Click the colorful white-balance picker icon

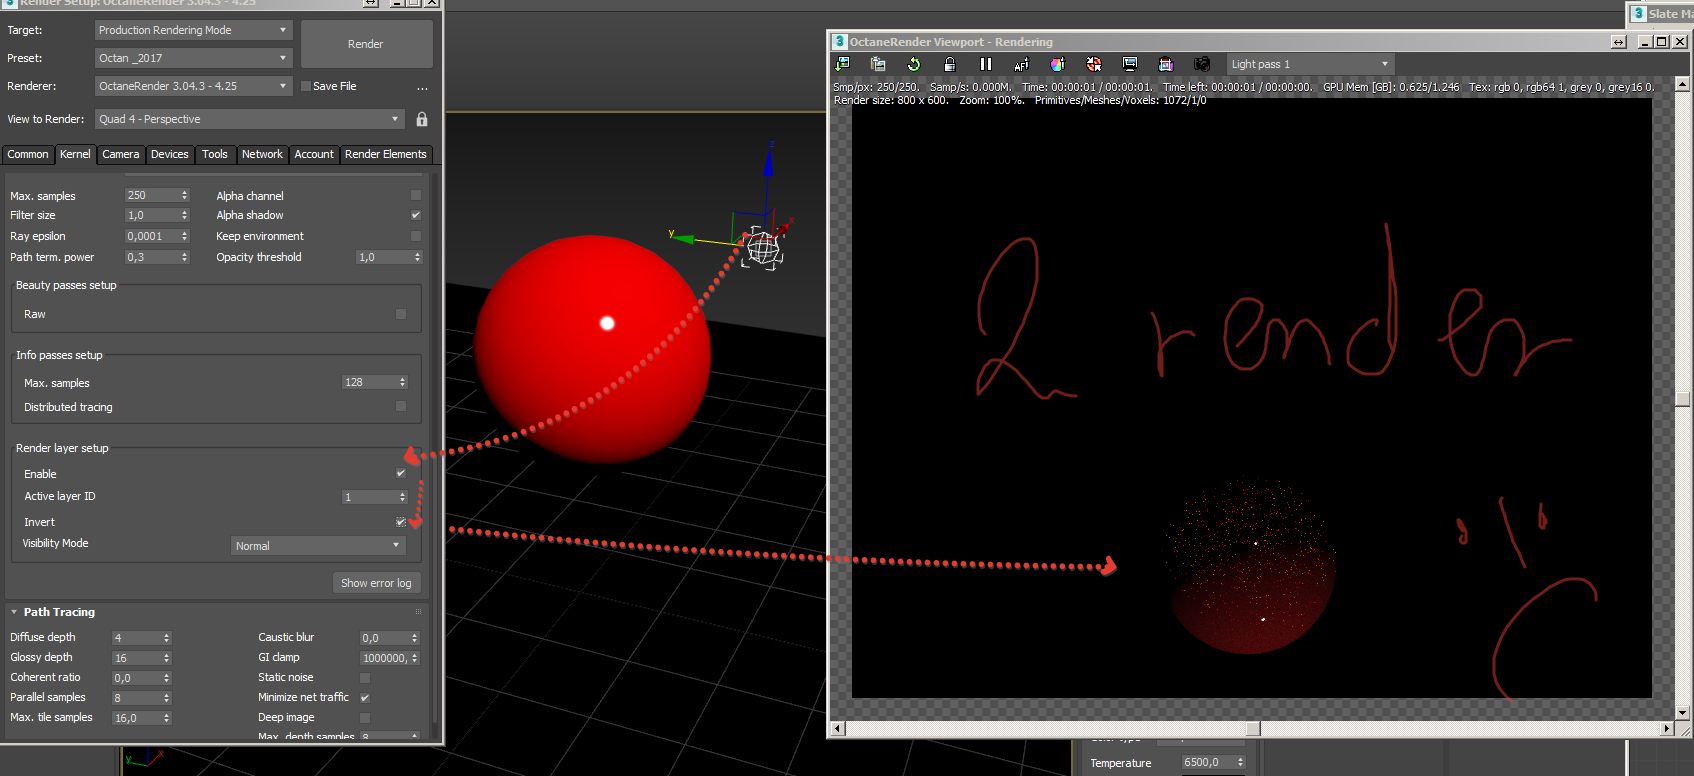pos(1057,64)
